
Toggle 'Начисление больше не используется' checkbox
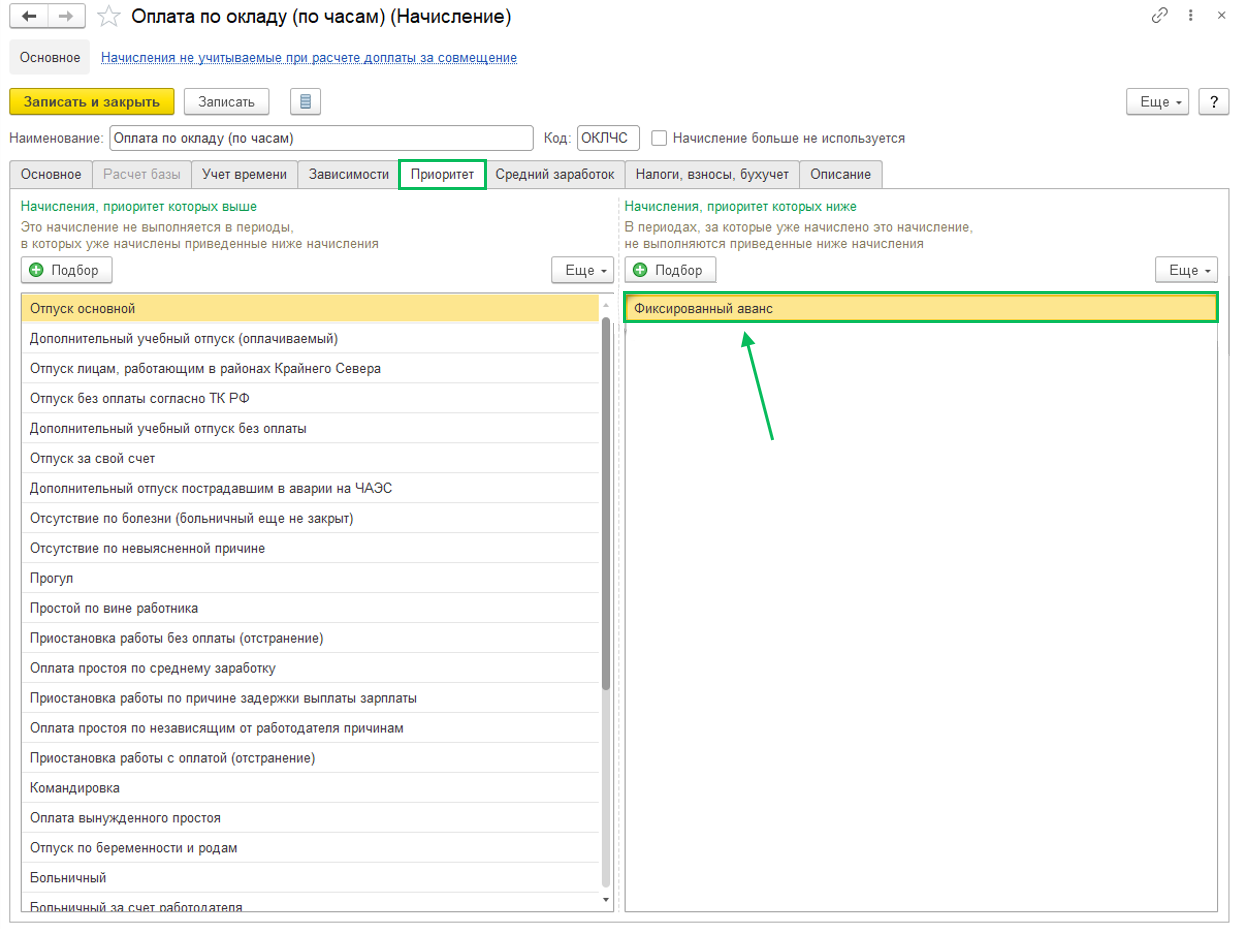pyautogui.click(x=659, y=138)
